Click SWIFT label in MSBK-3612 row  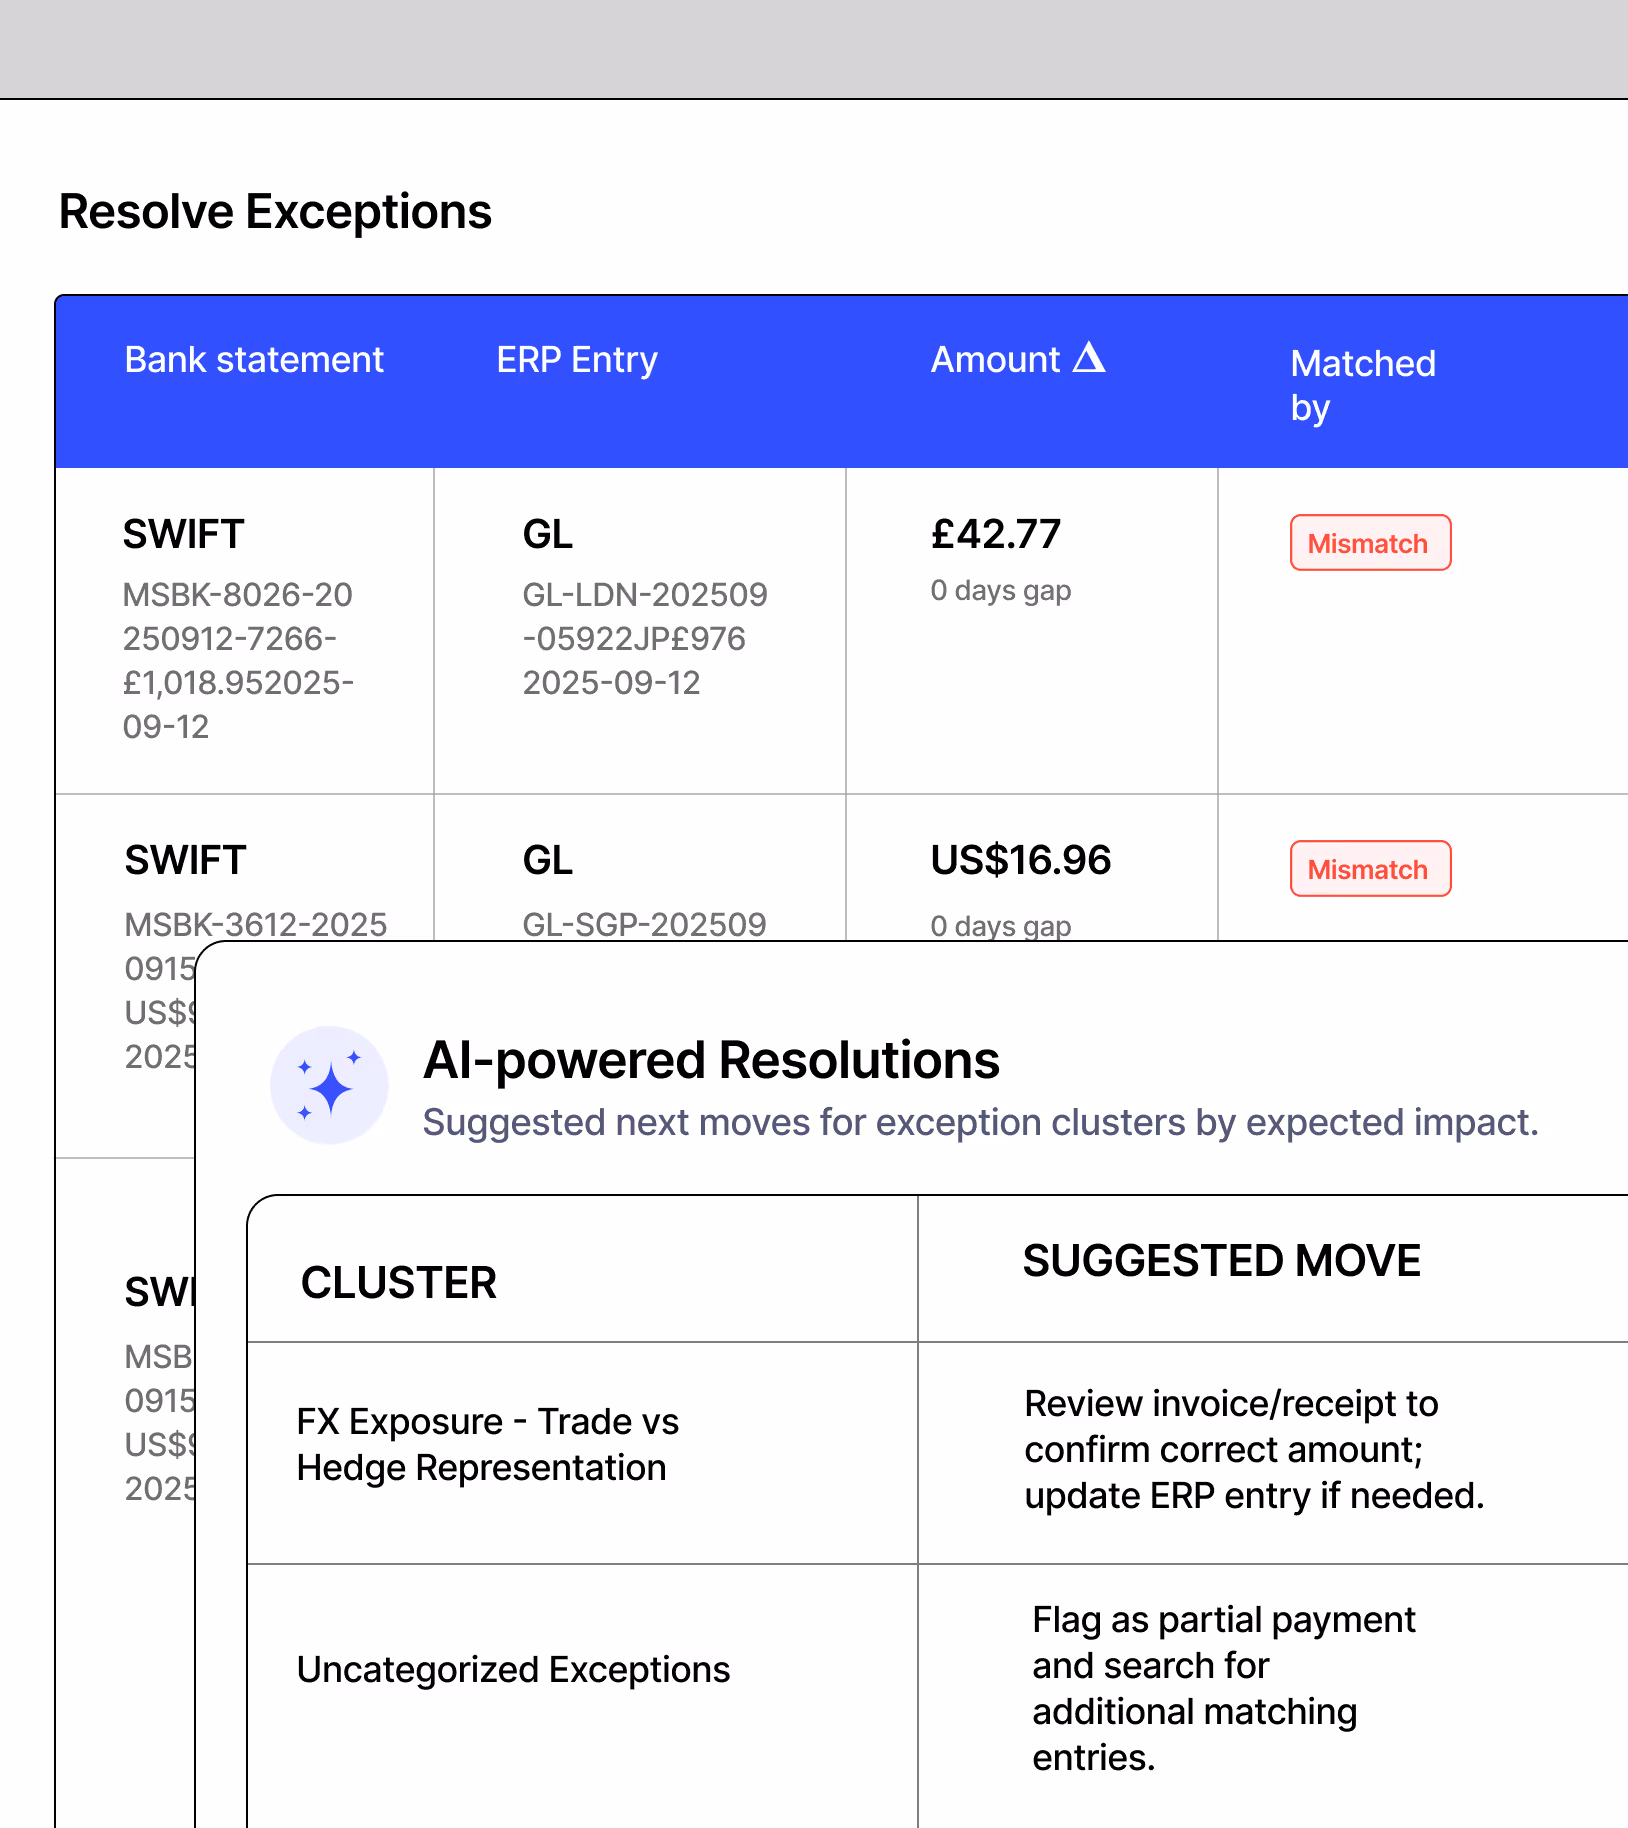185,860
